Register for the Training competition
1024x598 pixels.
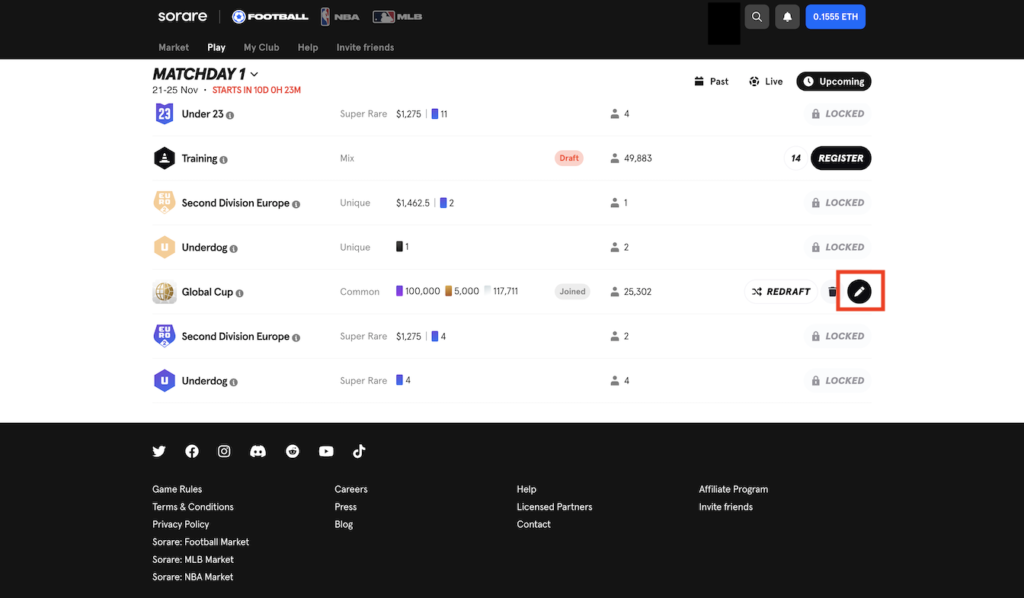click(x=840, y=158)
